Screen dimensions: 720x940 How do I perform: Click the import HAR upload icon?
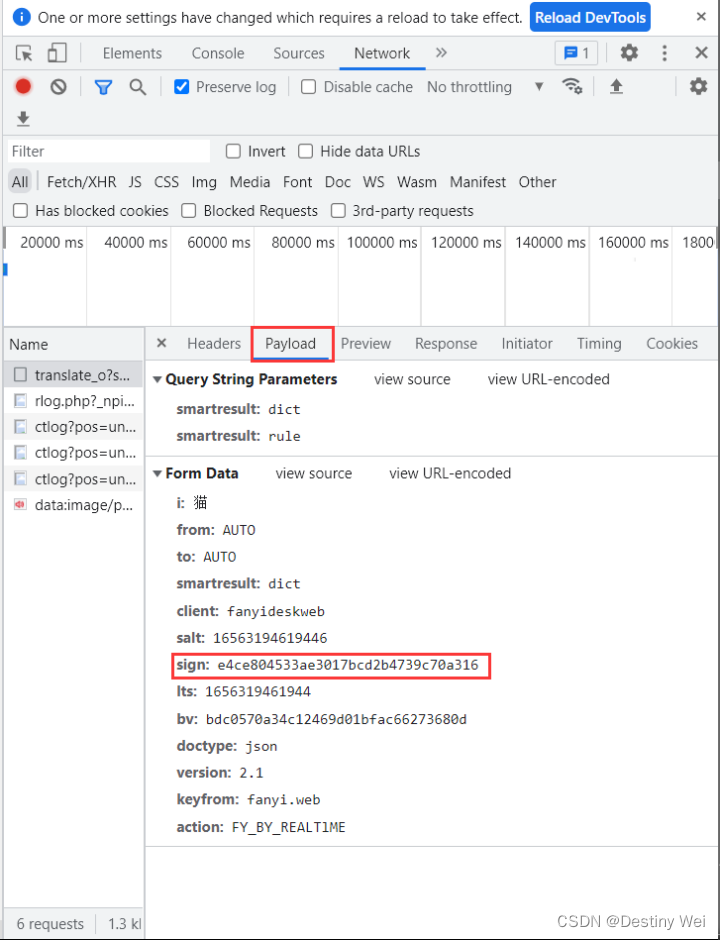(616, 87)
